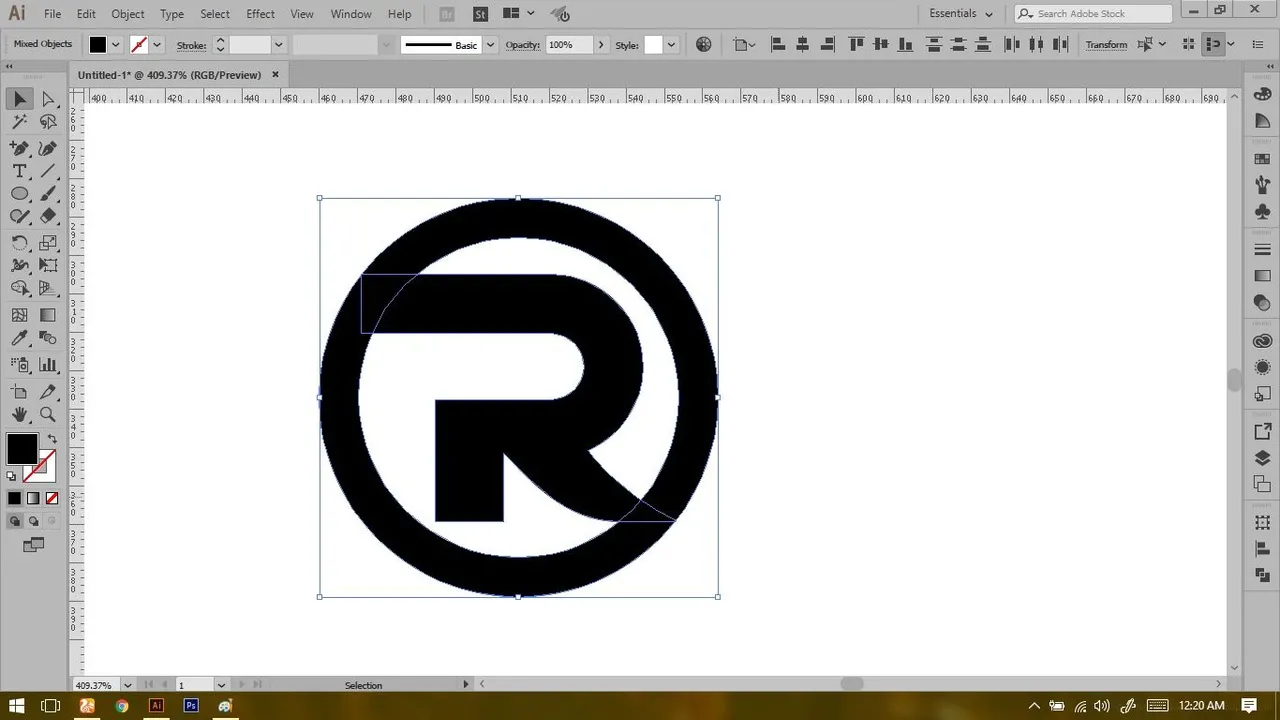Click the opacity 100% input field

point(569,45)
